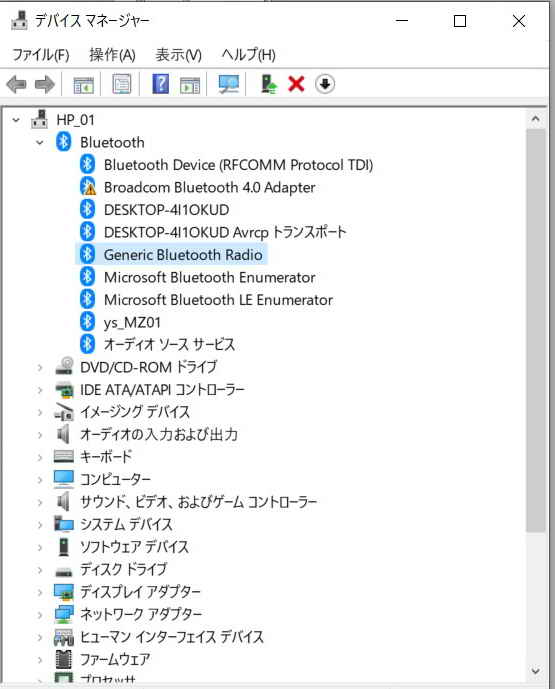Expand ディスプレイ アダプター category
Screen dimensions: 555x689
[40, 592]
